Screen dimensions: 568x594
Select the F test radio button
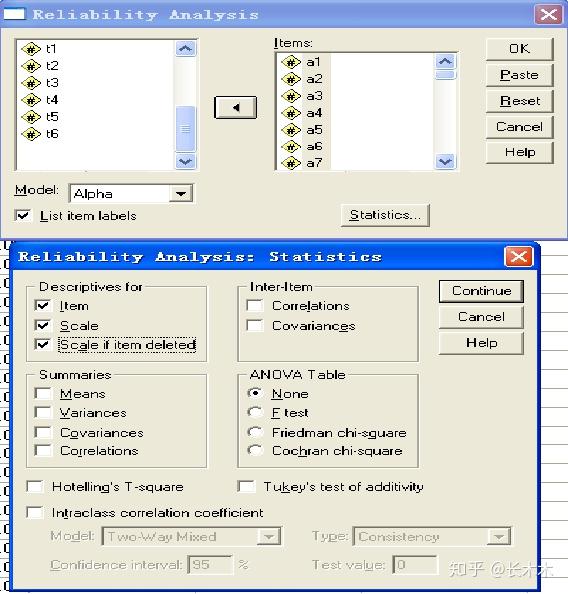coord(255,412)
